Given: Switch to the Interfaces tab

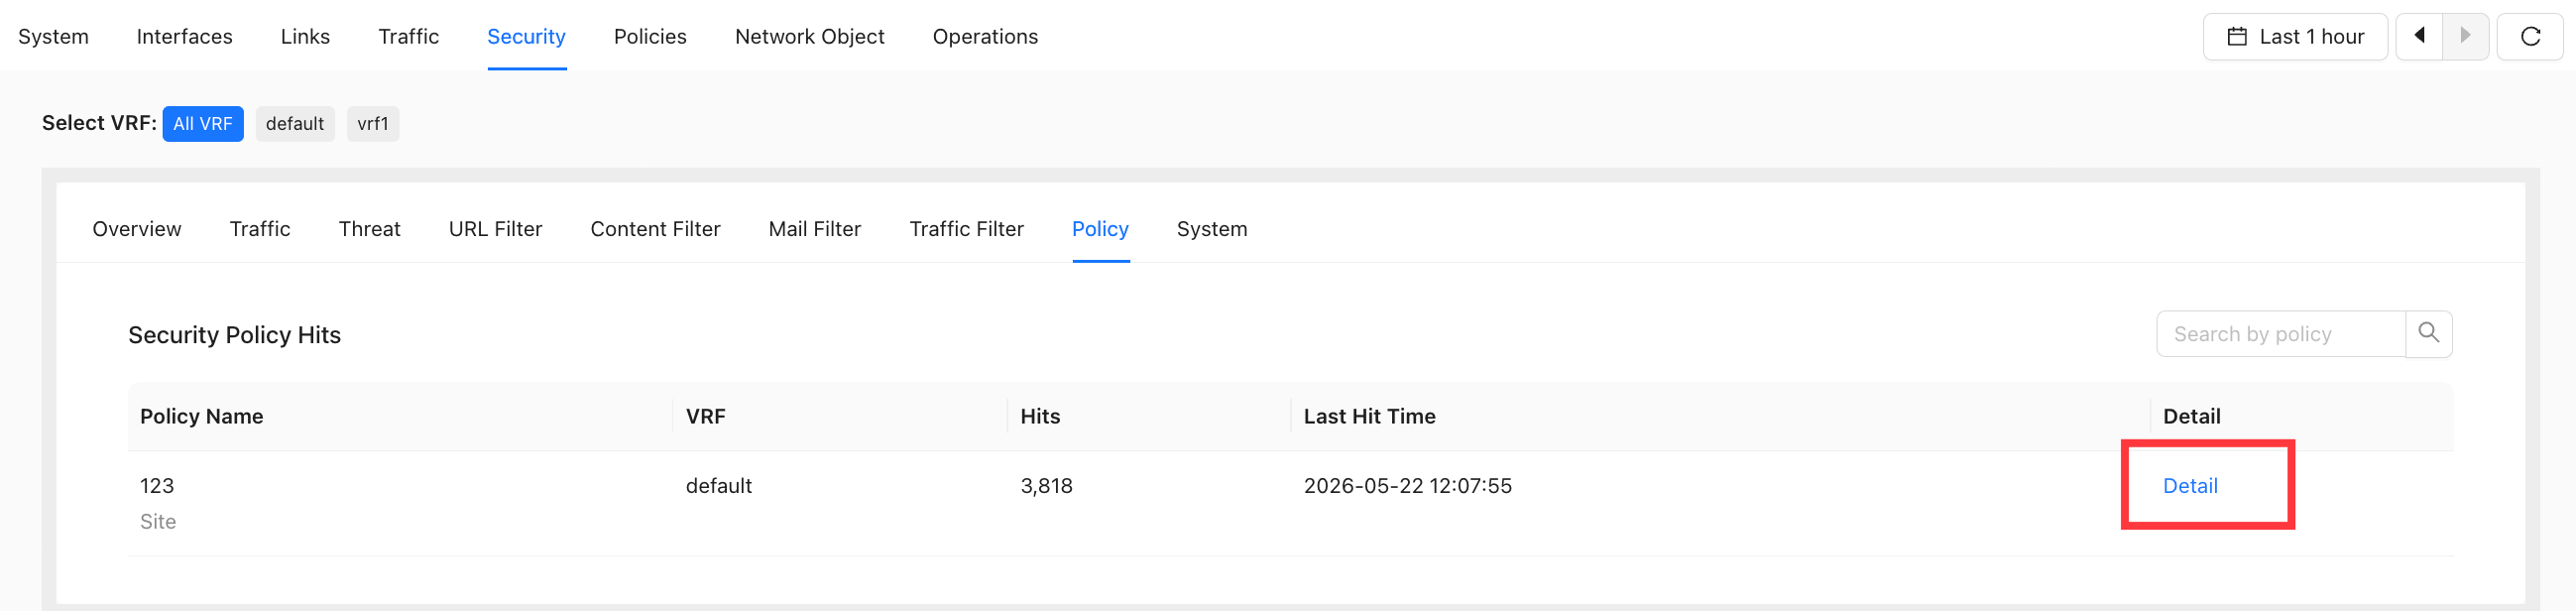Looking at the screenshot, I should (184, 37).
